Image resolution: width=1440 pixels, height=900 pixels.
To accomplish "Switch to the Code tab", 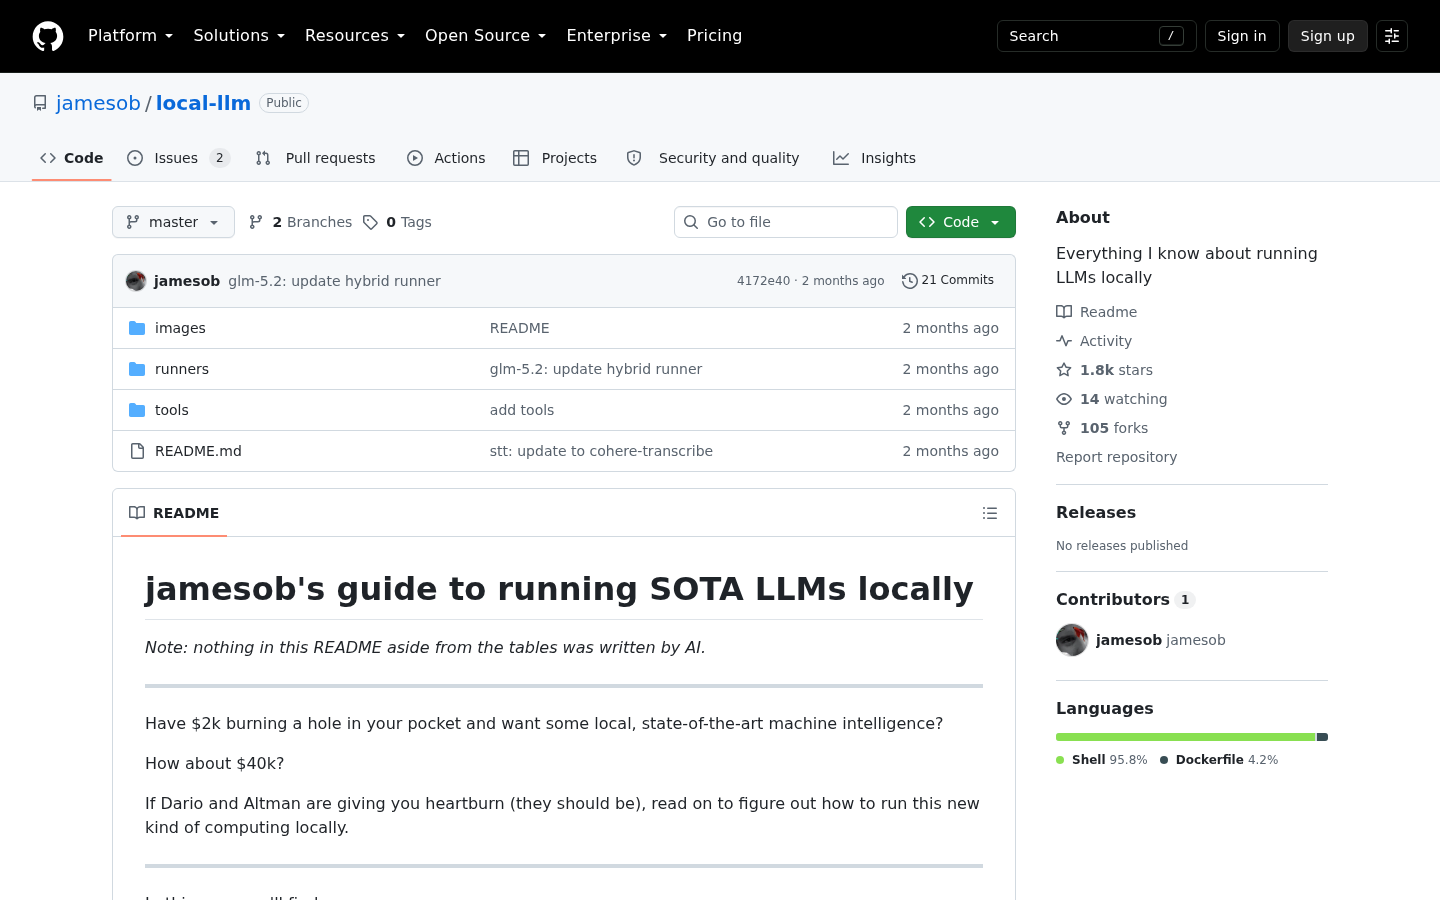I will click(72, 158).
